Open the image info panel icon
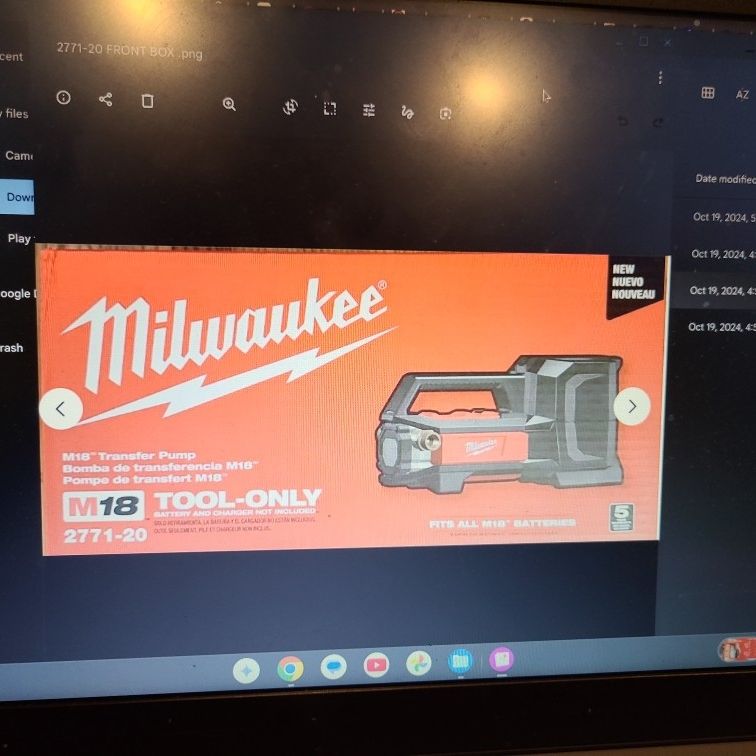756x756 pixels. tap(64, 98)
